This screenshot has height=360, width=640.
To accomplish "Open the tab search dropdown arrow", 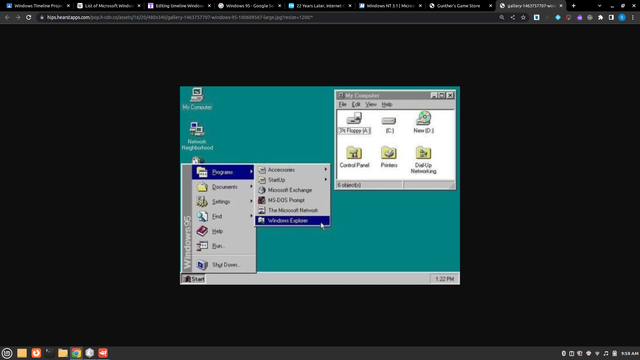I will click(x=599, y=6).
